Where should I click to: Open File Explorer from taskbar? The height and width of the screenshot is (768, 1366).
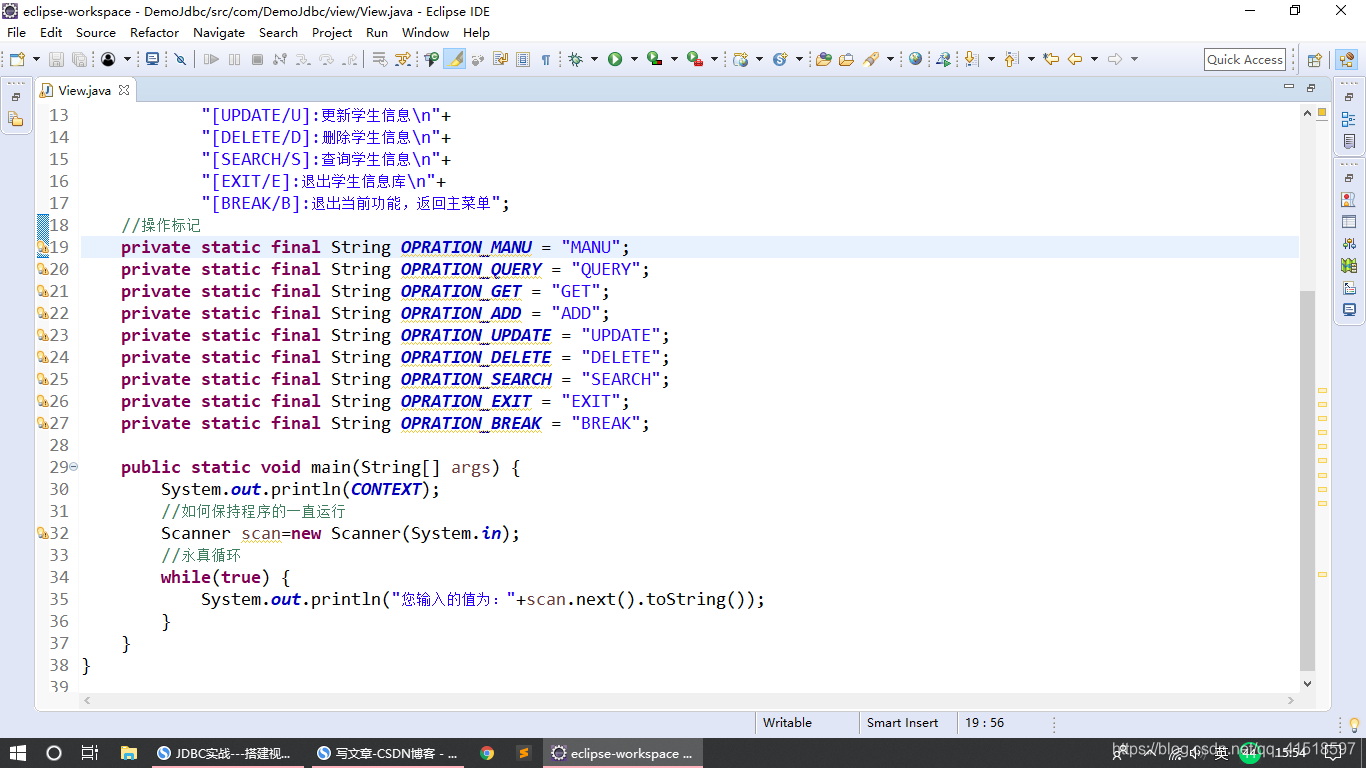pyautogui.click(x=128, y=753)
